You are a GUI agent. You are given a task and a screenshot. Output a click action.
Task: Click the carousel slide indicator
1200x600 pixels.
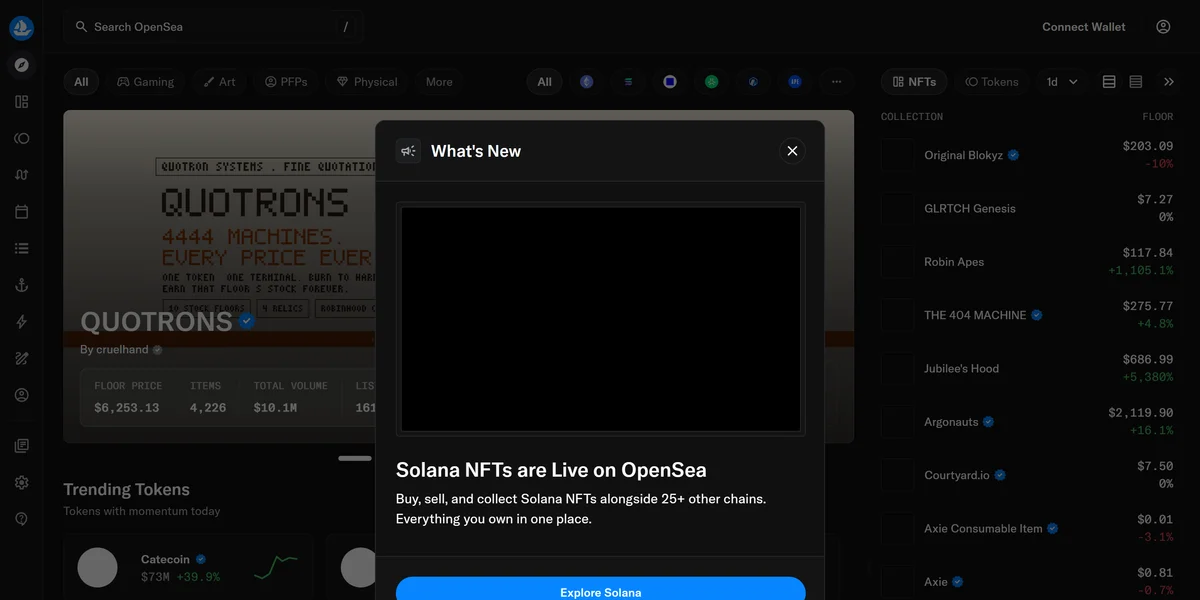tap(354, 458)
